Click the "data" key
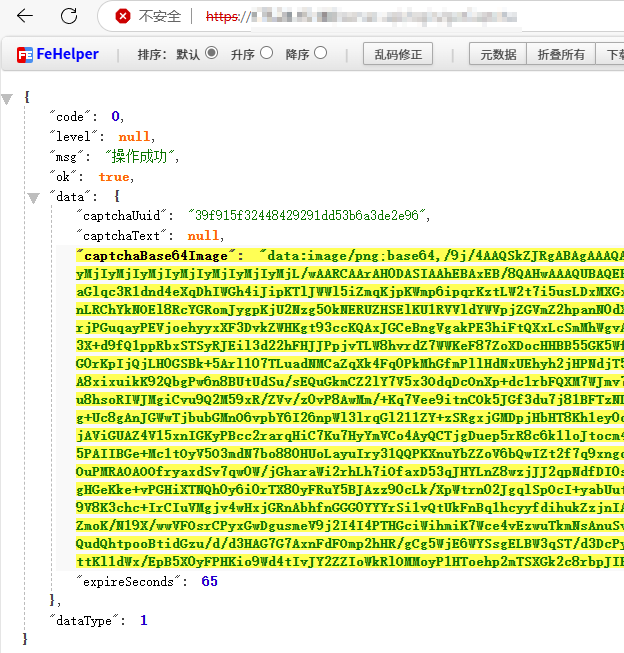This screenshot has width=624, height=653. (x=70, y=197)
